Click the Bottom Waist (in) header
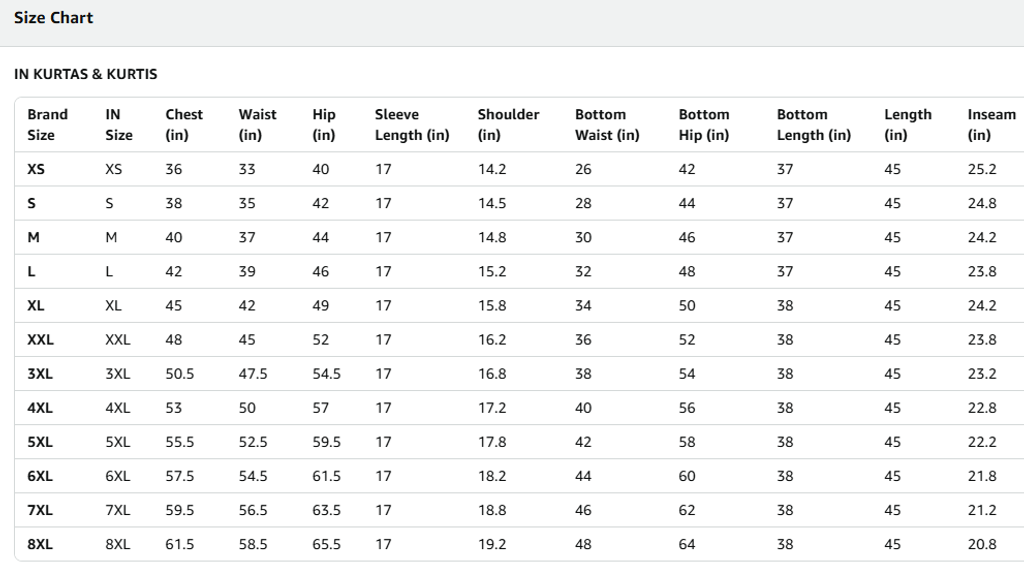Screen dimensions: 1024x566 coord(606,125)
